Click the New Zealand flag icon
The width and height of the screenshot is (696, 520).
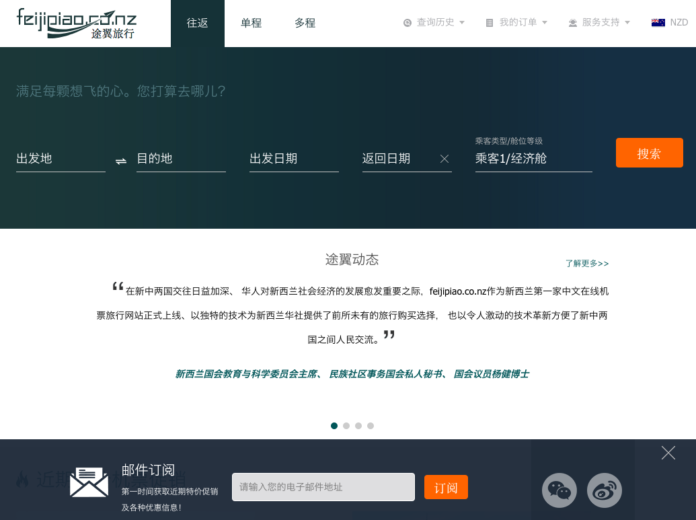[658, 22]
